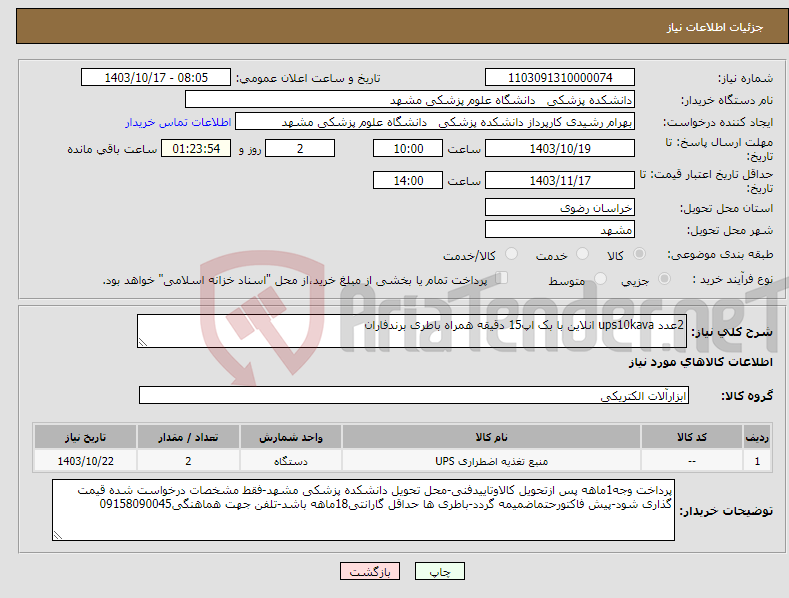
Task: Select the جزیی purchase type radio
Action: (664, 278)
